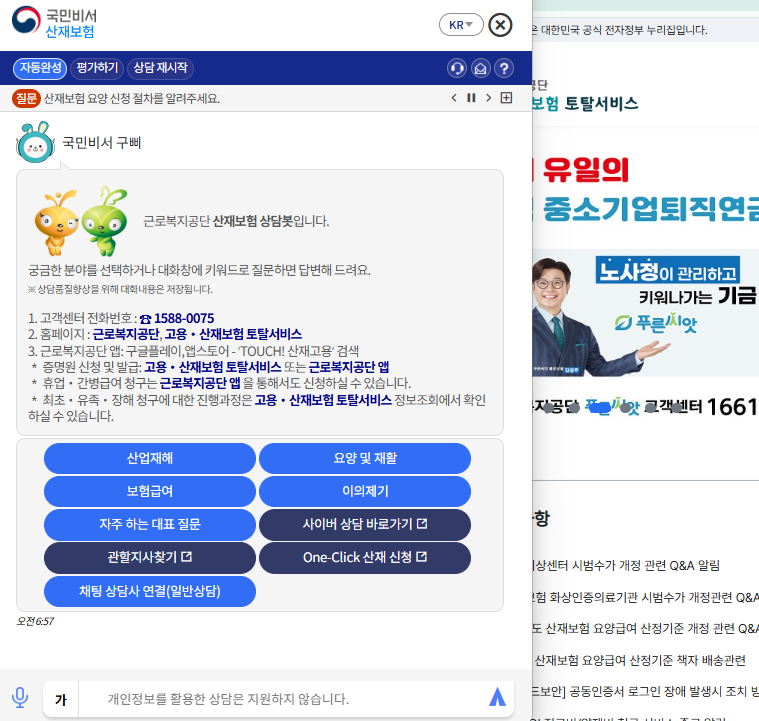Open 사이버 상담 바로가기 external link button

pos(365,524)
